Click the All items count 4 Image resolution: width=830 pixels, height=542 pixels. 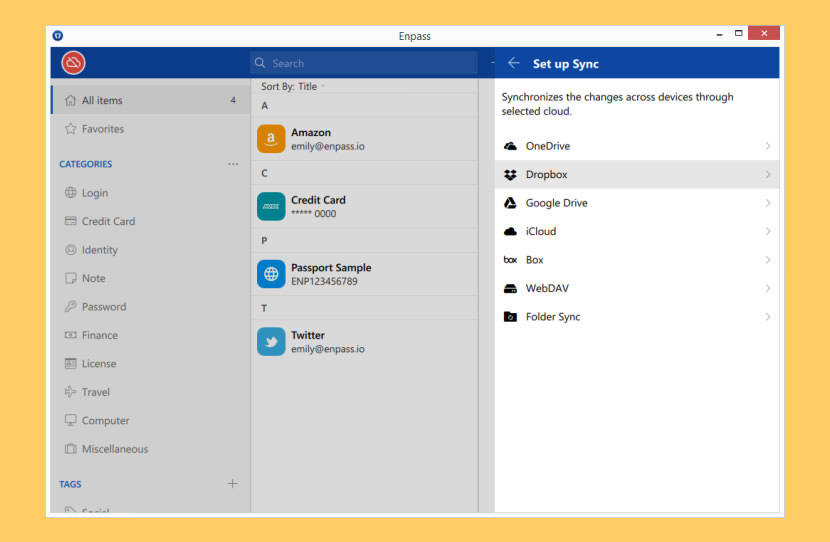pos(233,100)
